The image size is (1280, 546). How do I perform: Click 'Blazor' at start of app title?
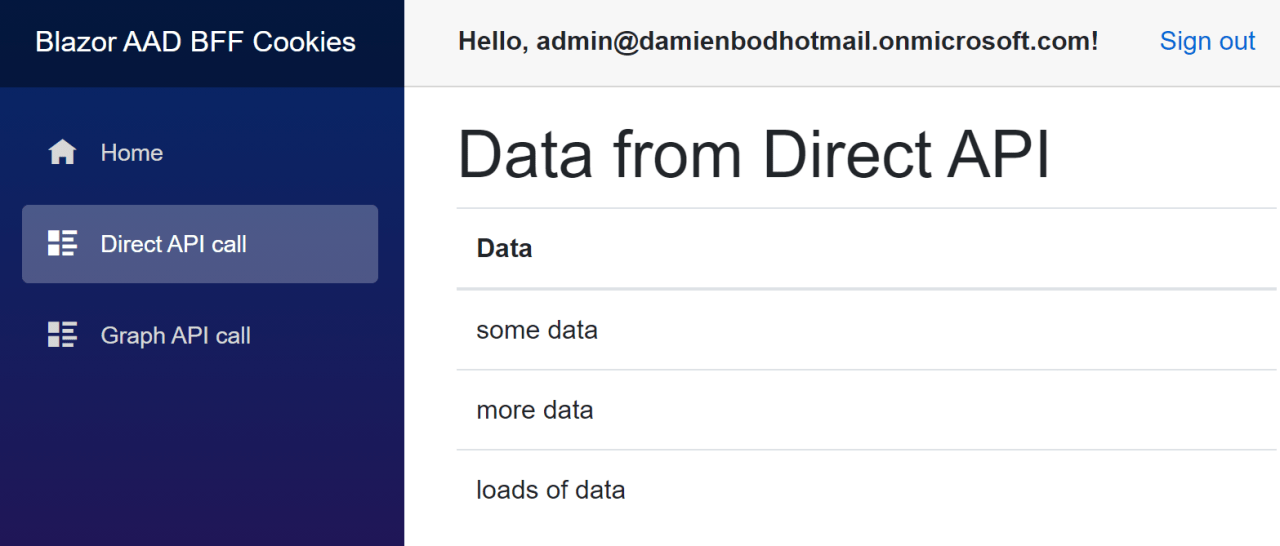point(69,42)
